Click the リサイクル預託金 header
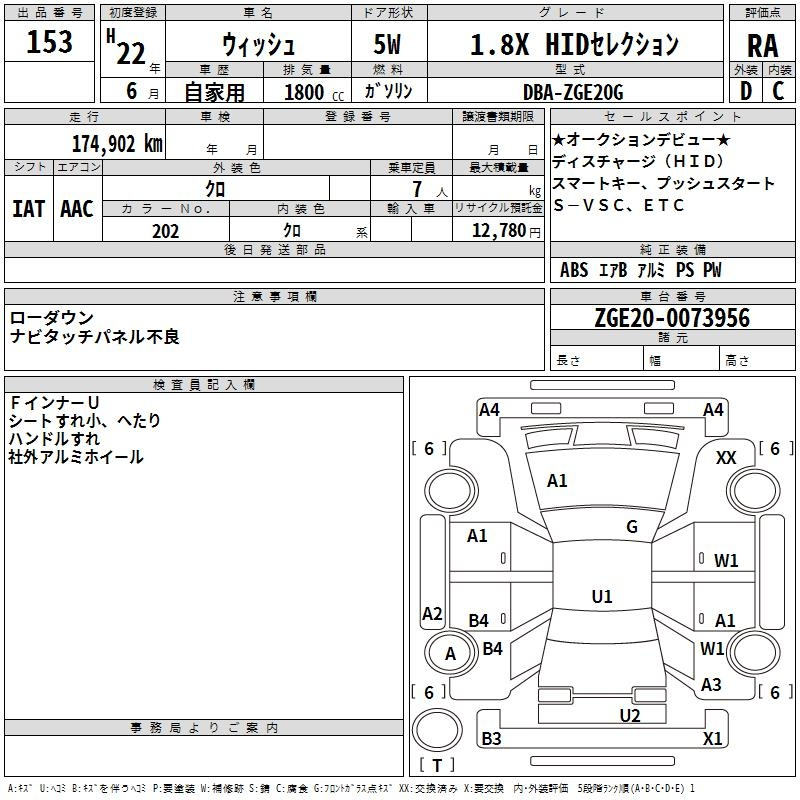 tap(498, 208)
